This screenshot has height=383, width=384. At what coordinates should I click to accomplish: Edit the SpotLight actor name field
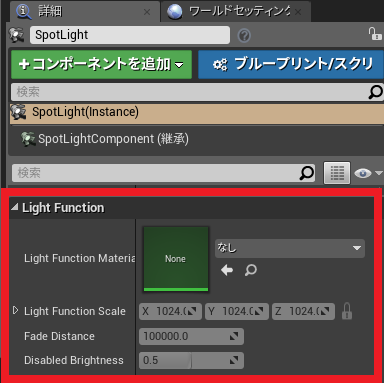tap(130, 35)
